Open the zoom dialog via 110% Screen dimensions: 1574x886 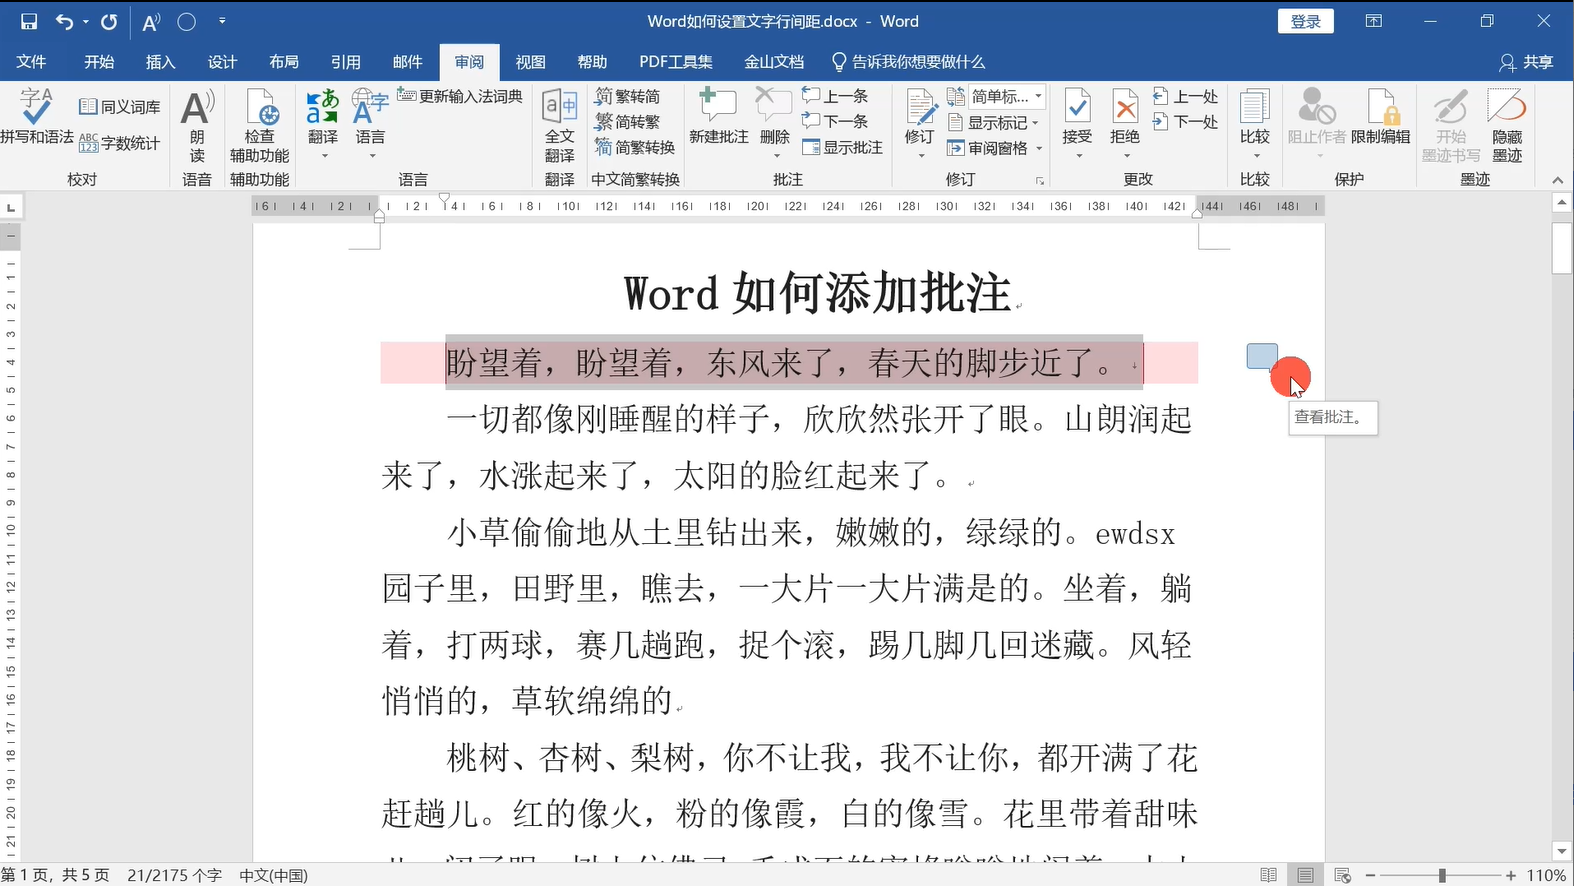(1546, 875)
